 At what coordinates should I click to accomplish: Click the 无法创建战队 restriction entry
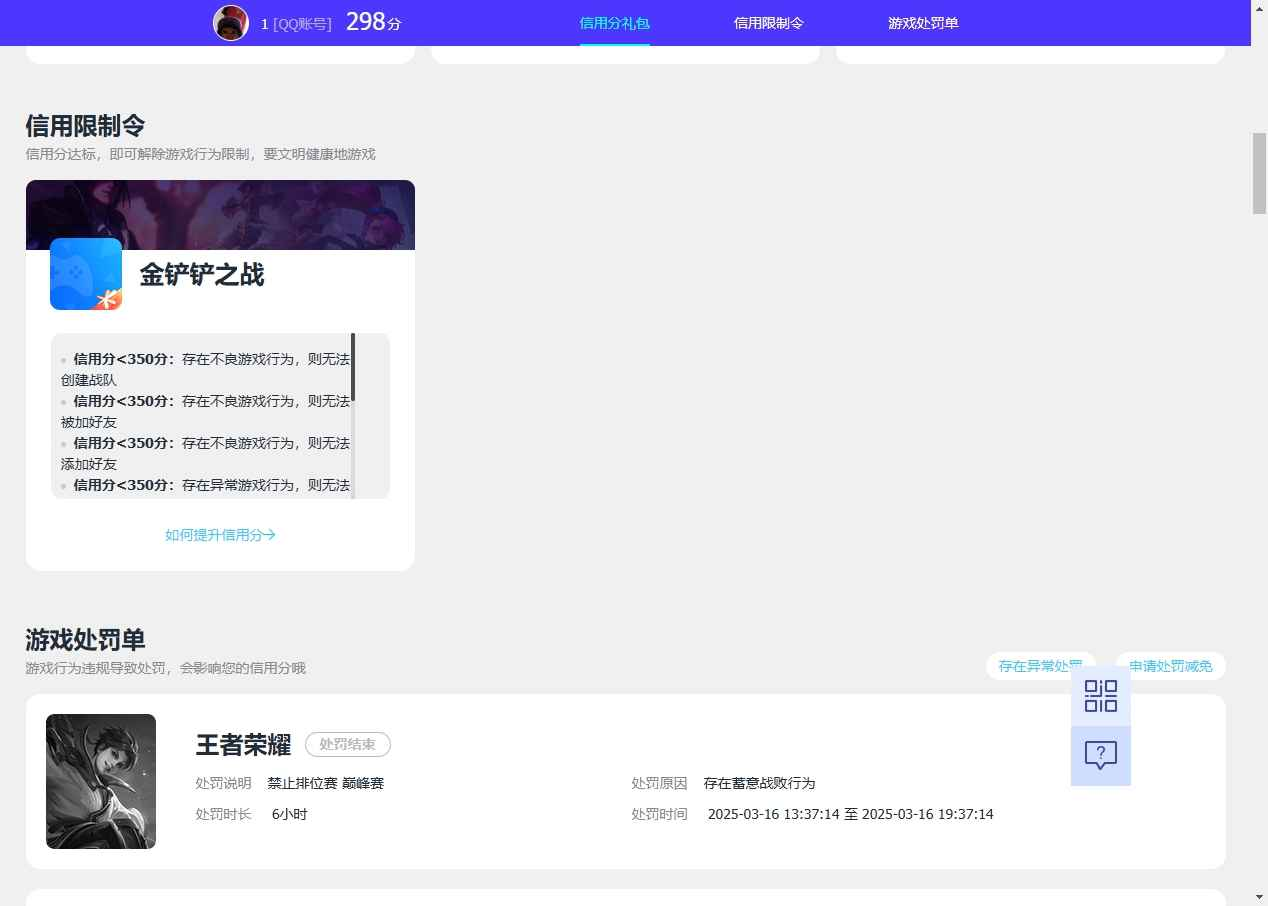(205, 369)
